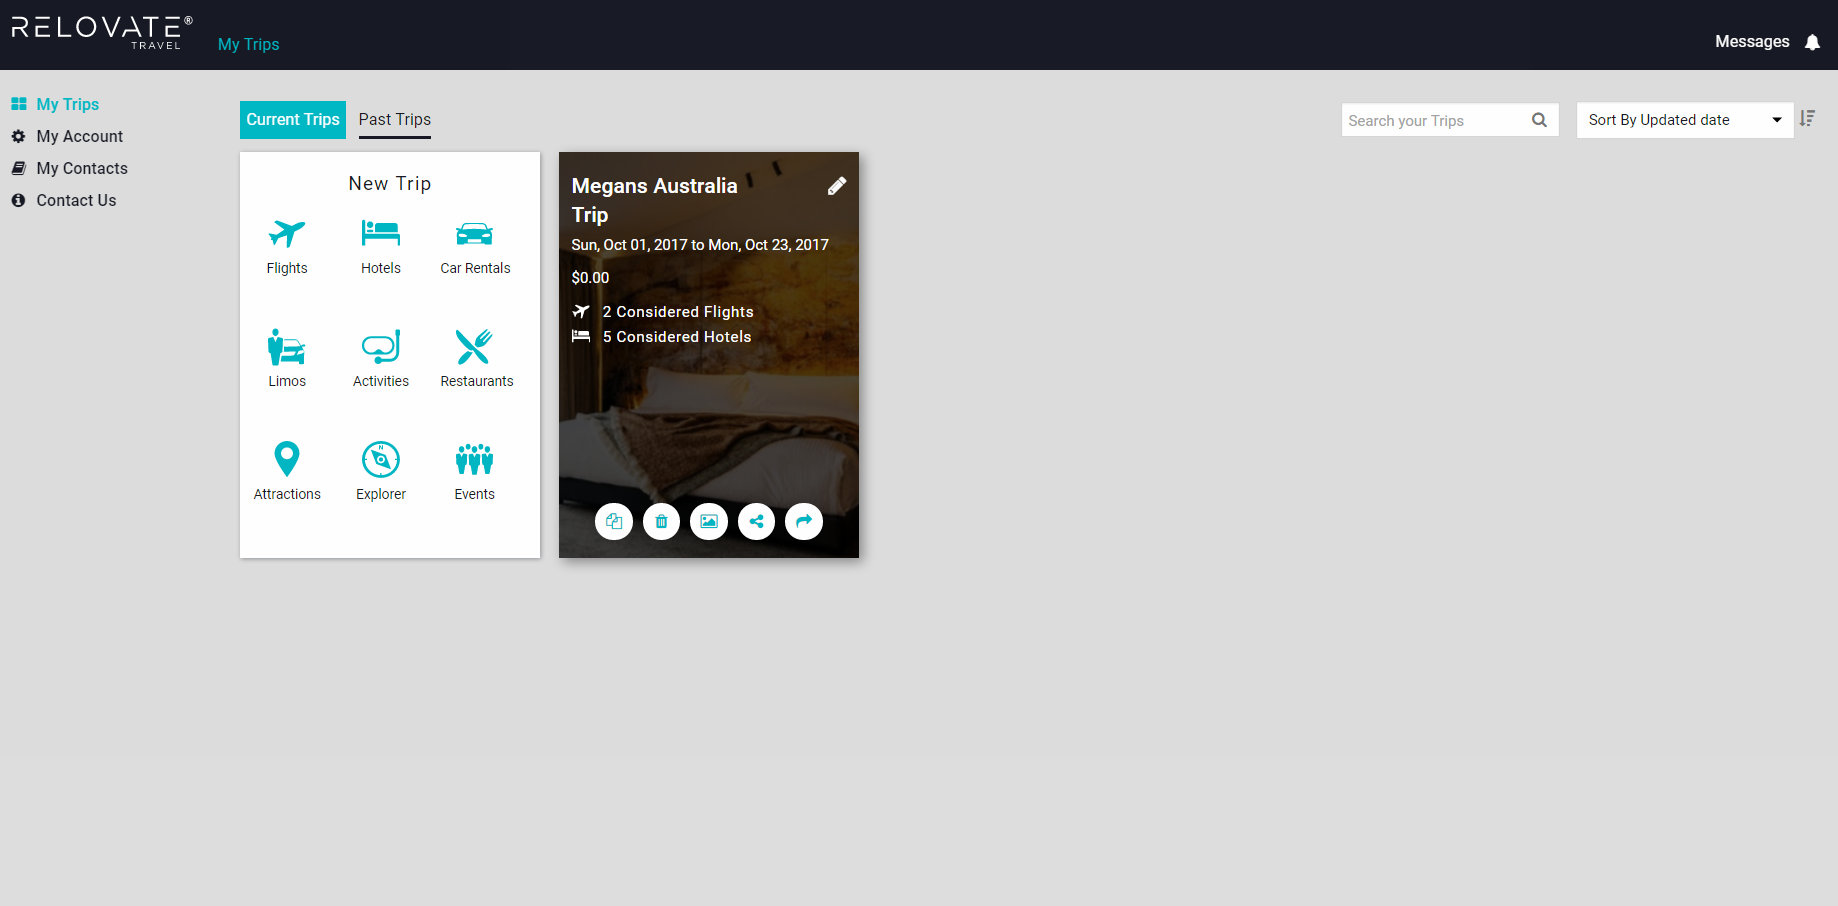Image resolution: width=1838 pixels, height=906 pixels.
Task: Select the trip date range text
Action: [x=700, y=245]
